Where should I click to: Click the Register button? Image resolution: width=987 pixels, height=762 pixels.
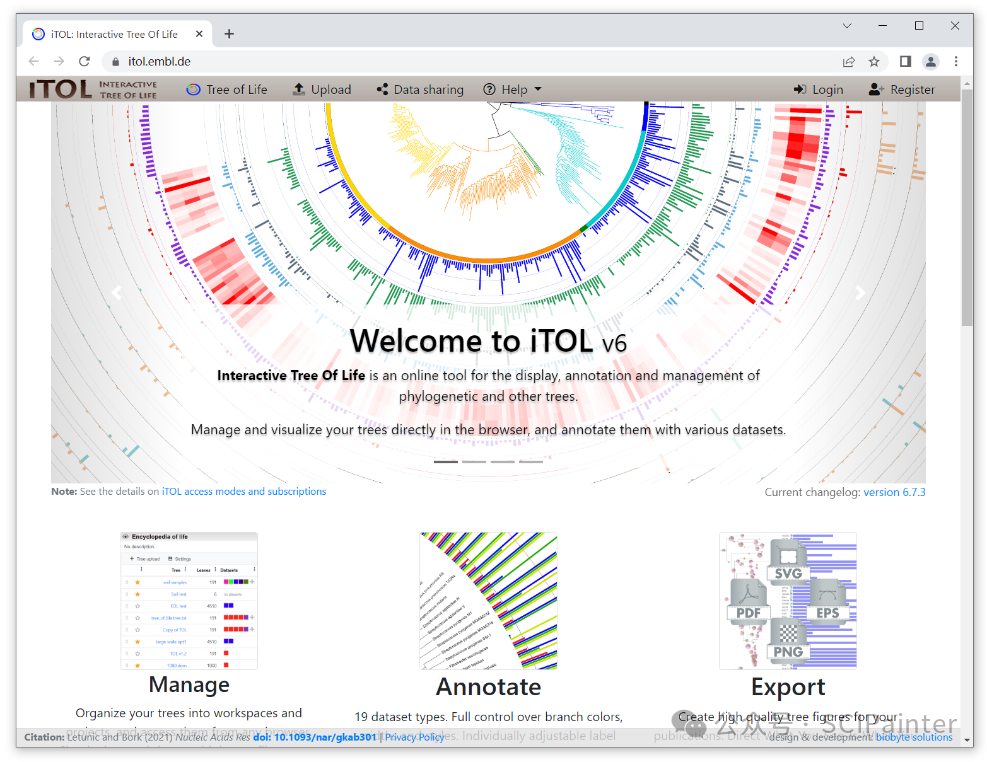point(902,89)
